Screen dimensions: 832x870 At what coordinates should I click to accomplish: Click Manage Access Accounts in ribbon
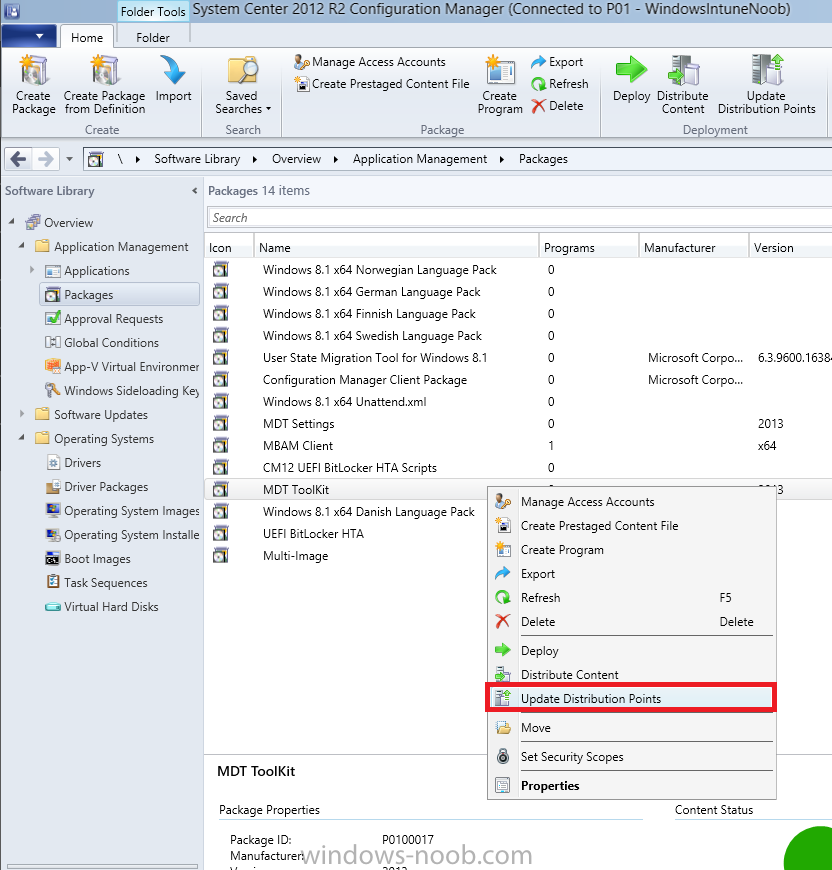tap(369, 62)
